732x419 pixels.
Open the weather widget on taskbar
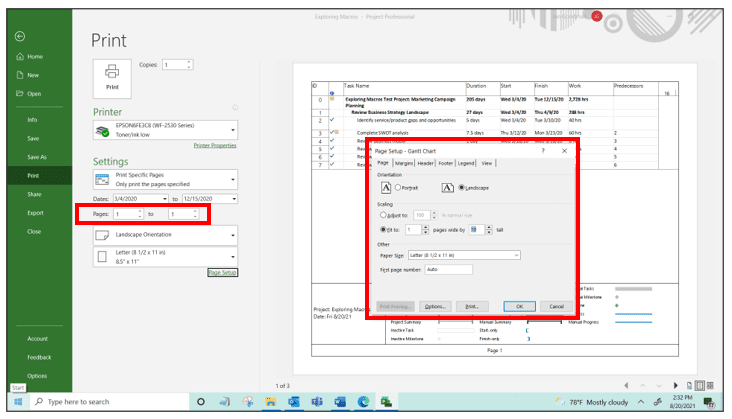coord(591,402)
